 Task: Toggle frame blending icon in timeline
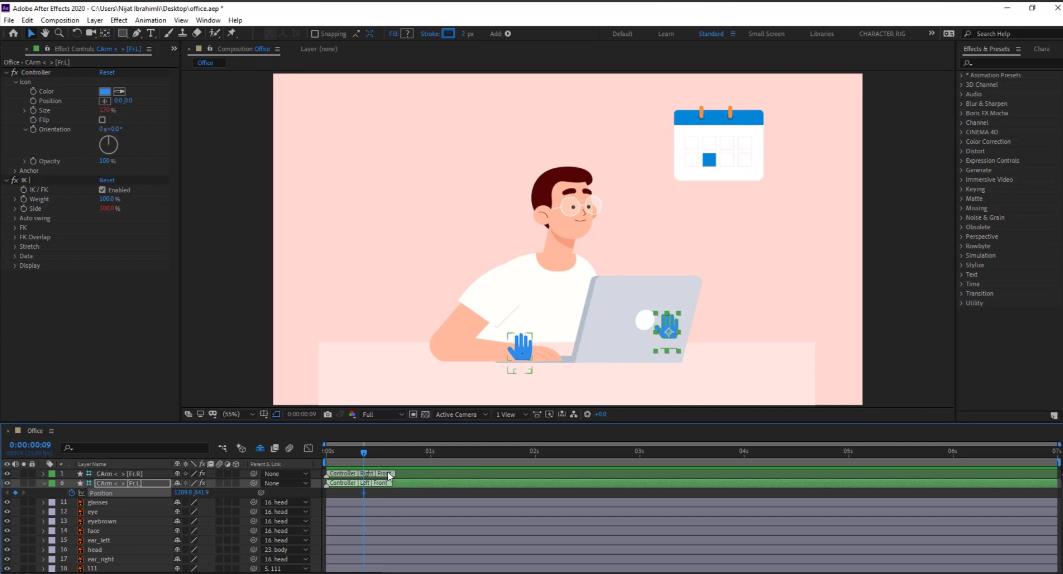[275, 448]
